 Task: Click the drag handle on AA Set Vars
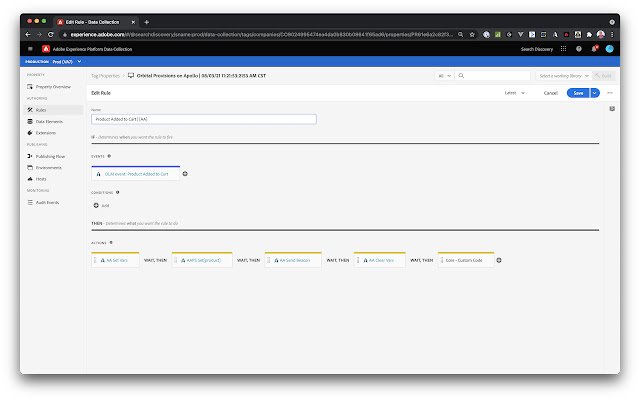(x=95, y=260)
